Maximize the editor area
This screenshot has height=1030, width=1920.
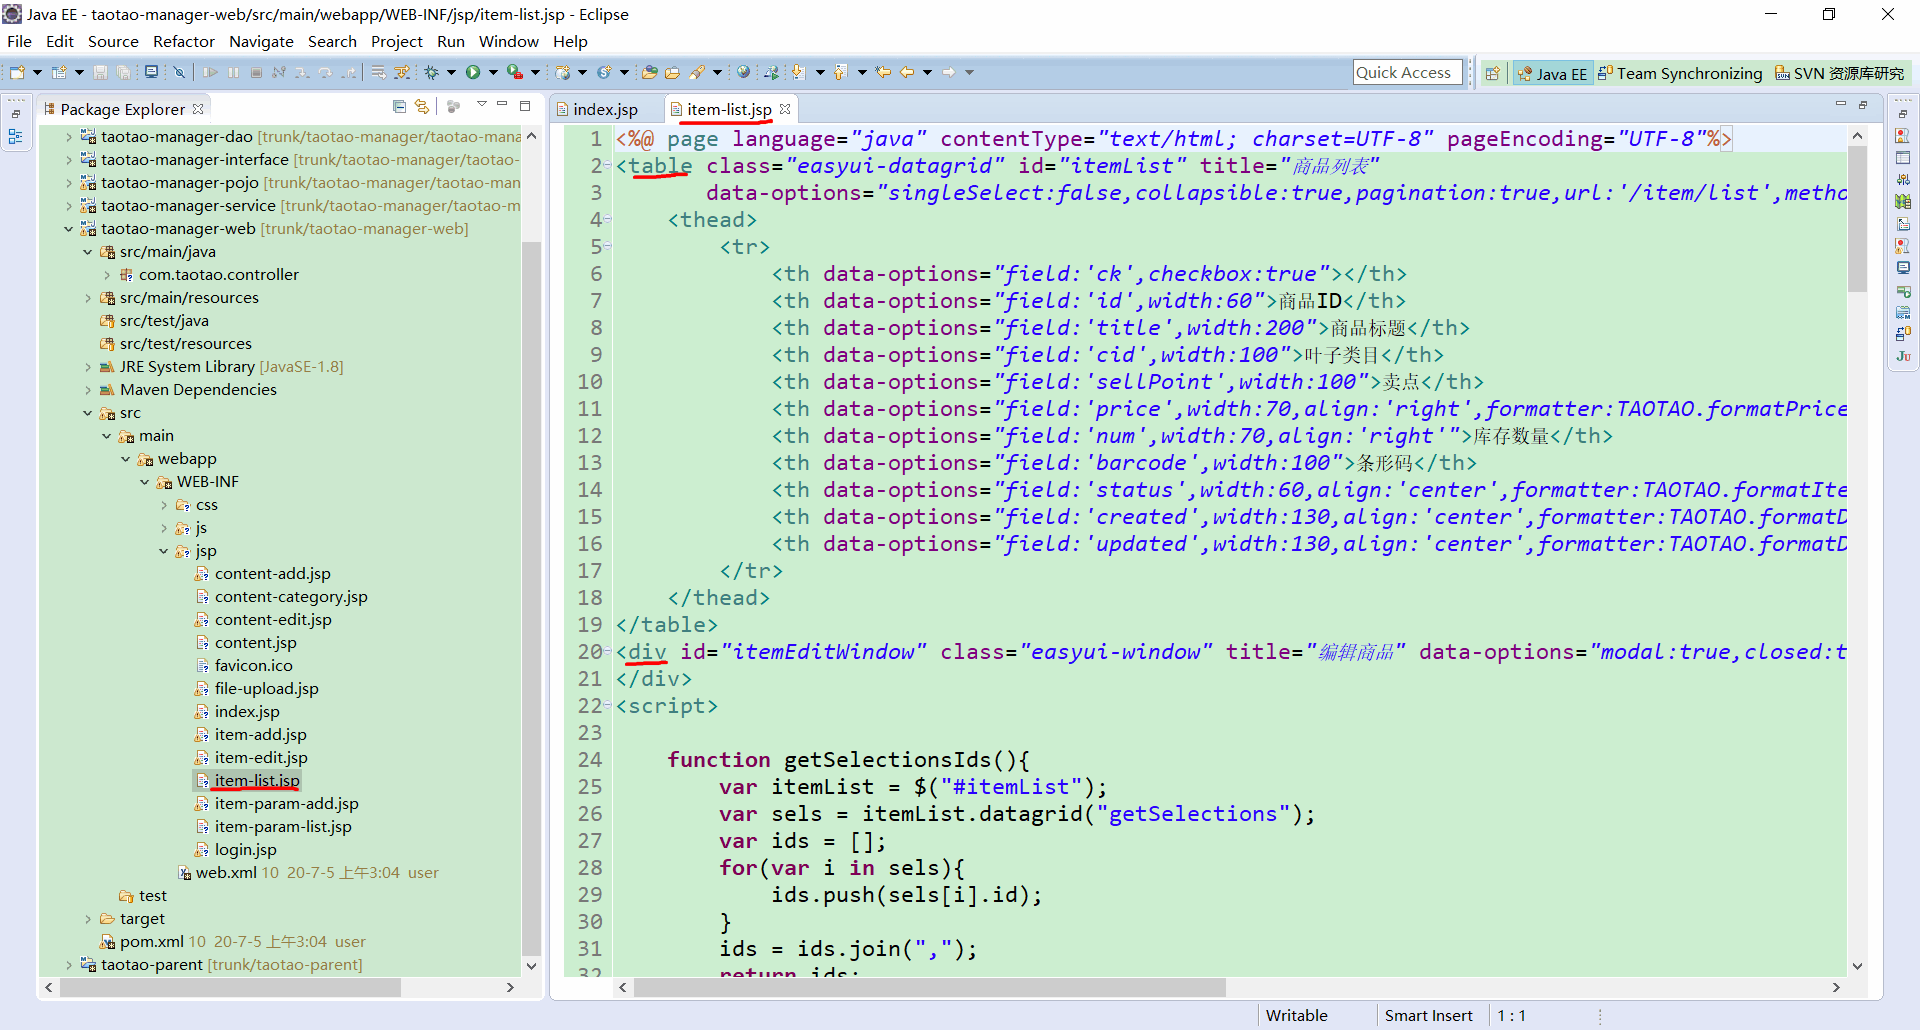pyautogui.click(x=1863, y=105)
